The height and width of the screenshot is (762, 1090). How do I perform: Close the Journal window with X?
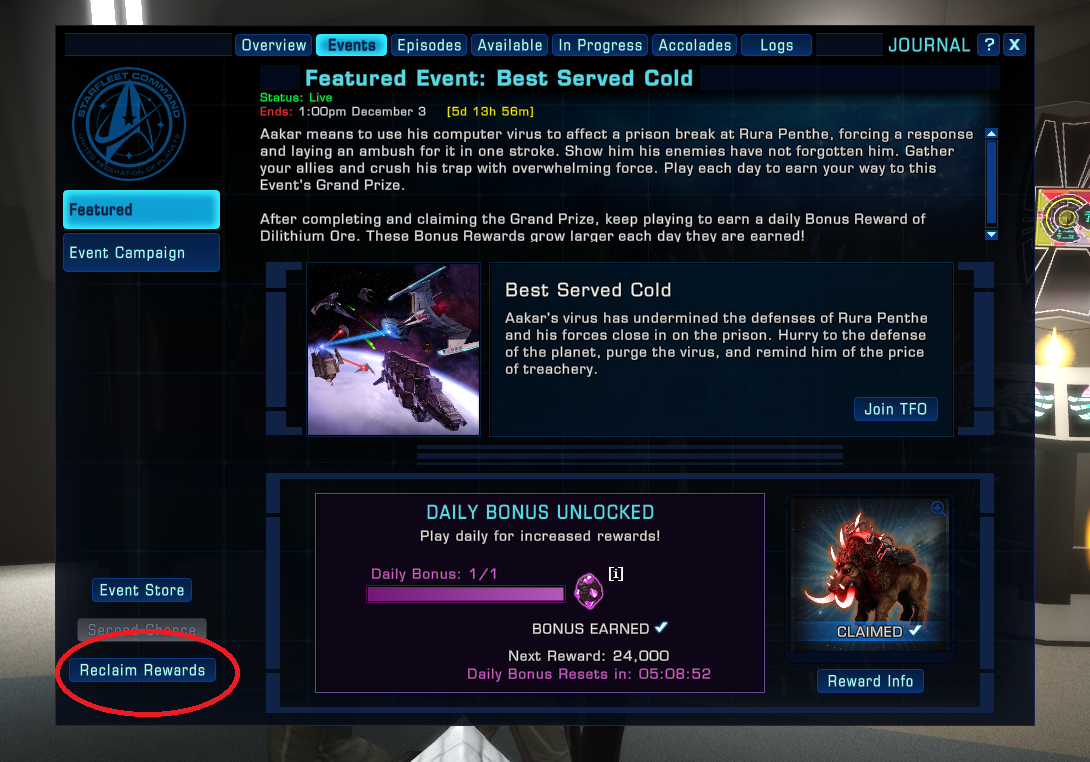(1014, 44)
